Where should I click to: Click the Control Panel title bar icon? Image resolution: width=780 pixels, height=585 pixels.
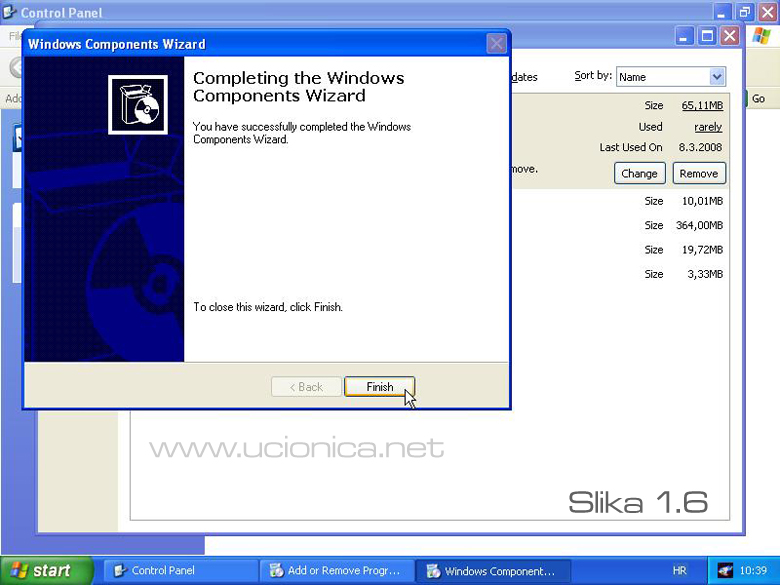9,11
